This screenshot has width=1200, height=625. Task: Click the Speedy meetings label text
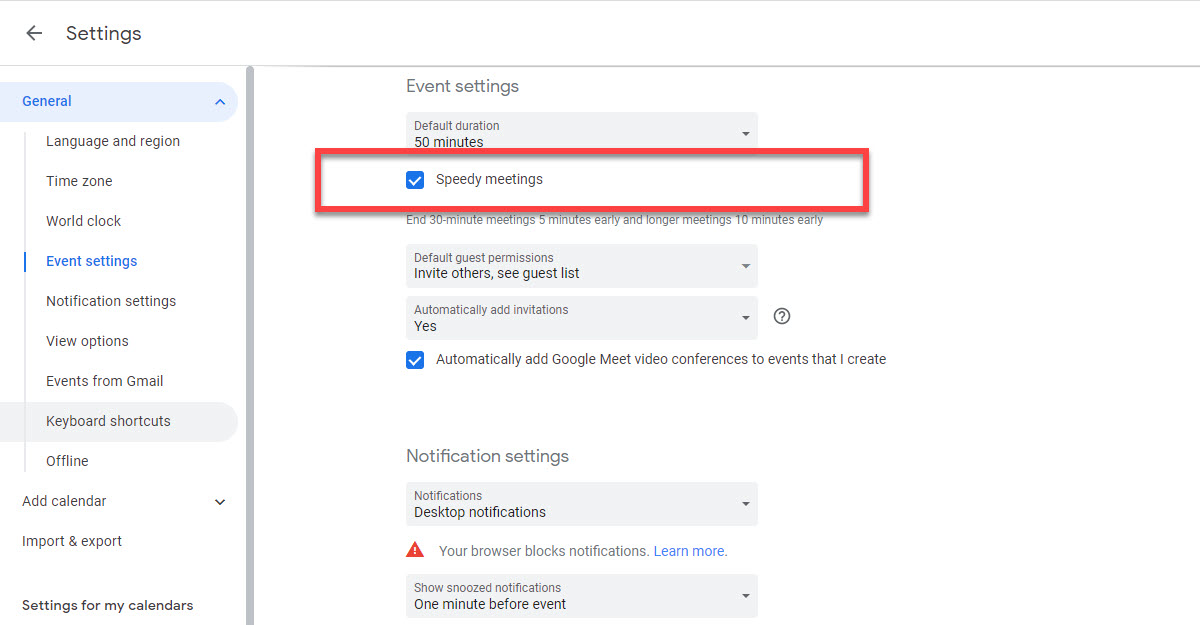(x=489, y=179)
